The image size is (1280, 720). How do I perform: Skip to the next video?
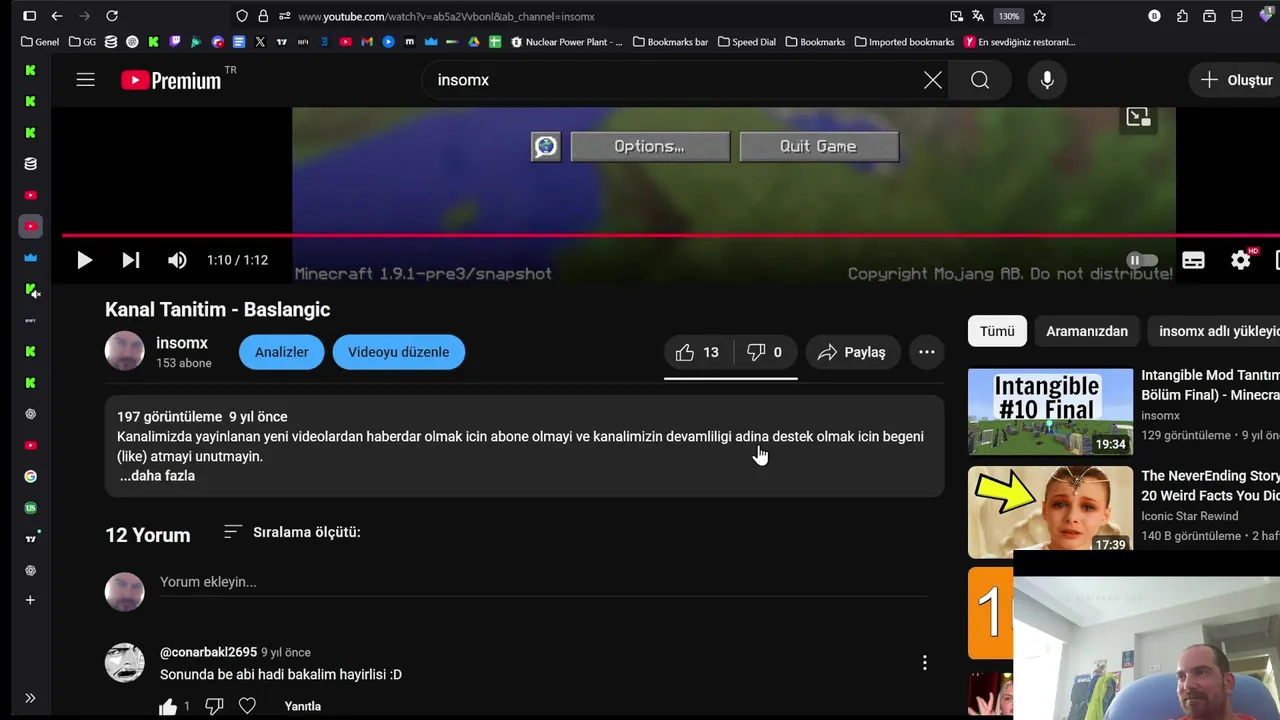tap(131, 260)
